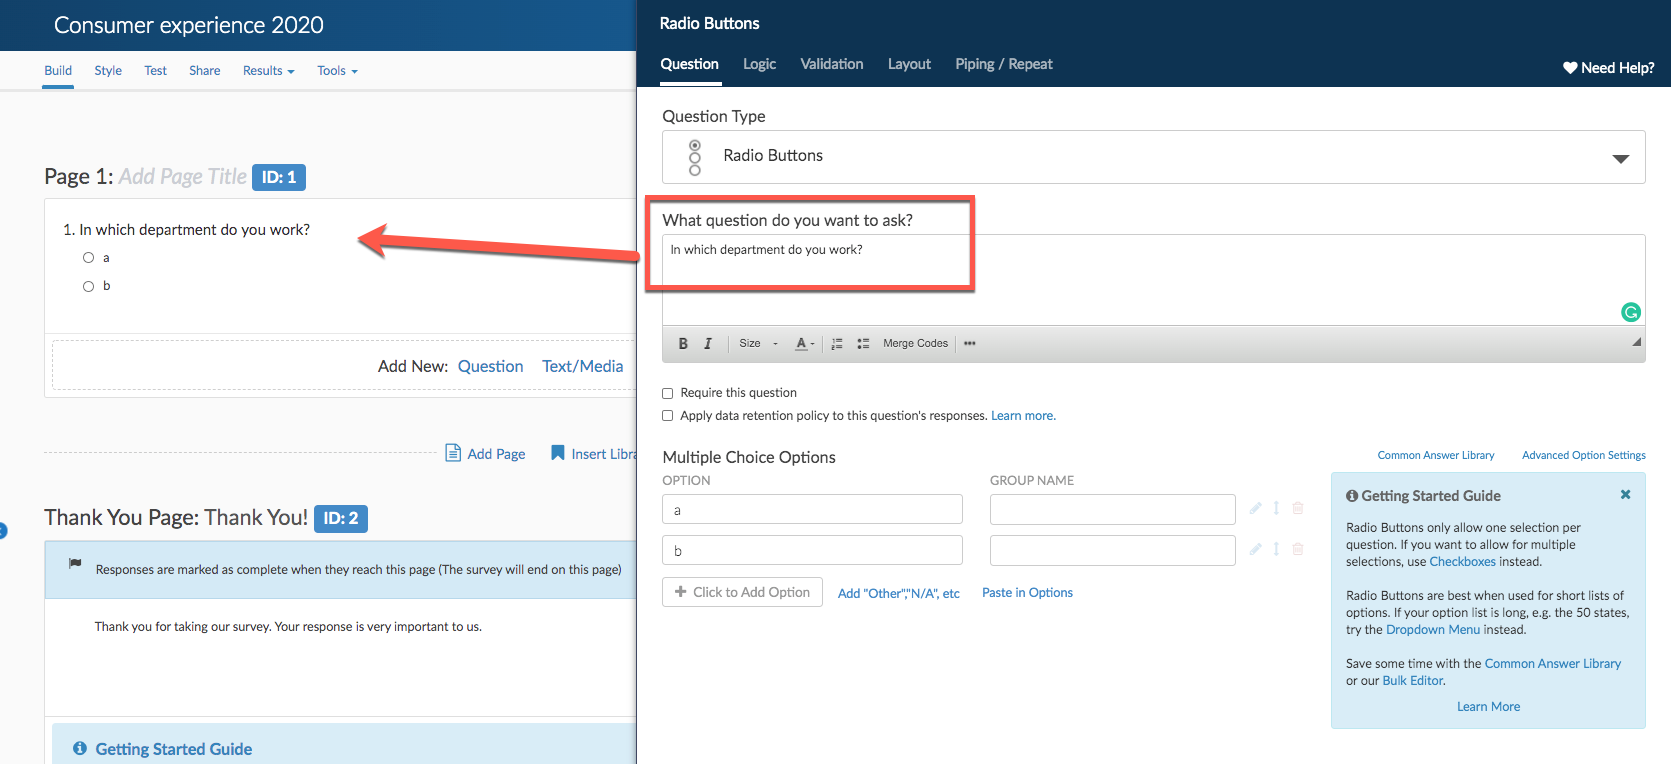Viewport: 1671px width, 764px height.
Task: Click the option 'b' text field
Action: (x=812, y=550)
